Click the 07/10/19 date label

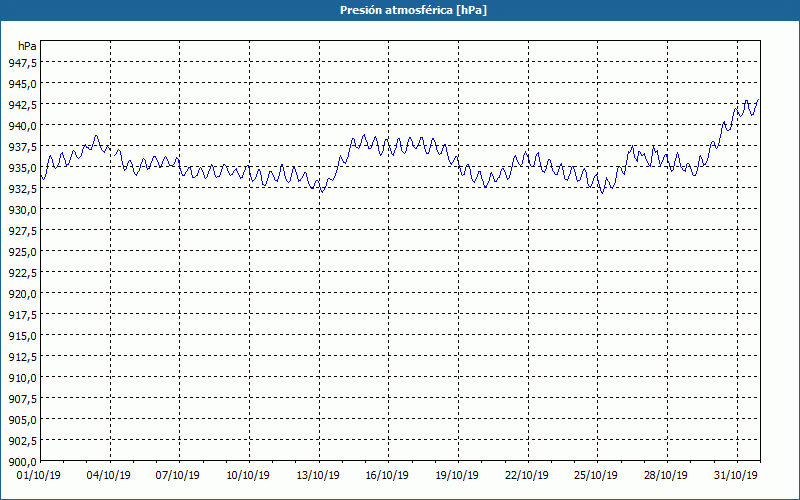(x=178, y=475)
